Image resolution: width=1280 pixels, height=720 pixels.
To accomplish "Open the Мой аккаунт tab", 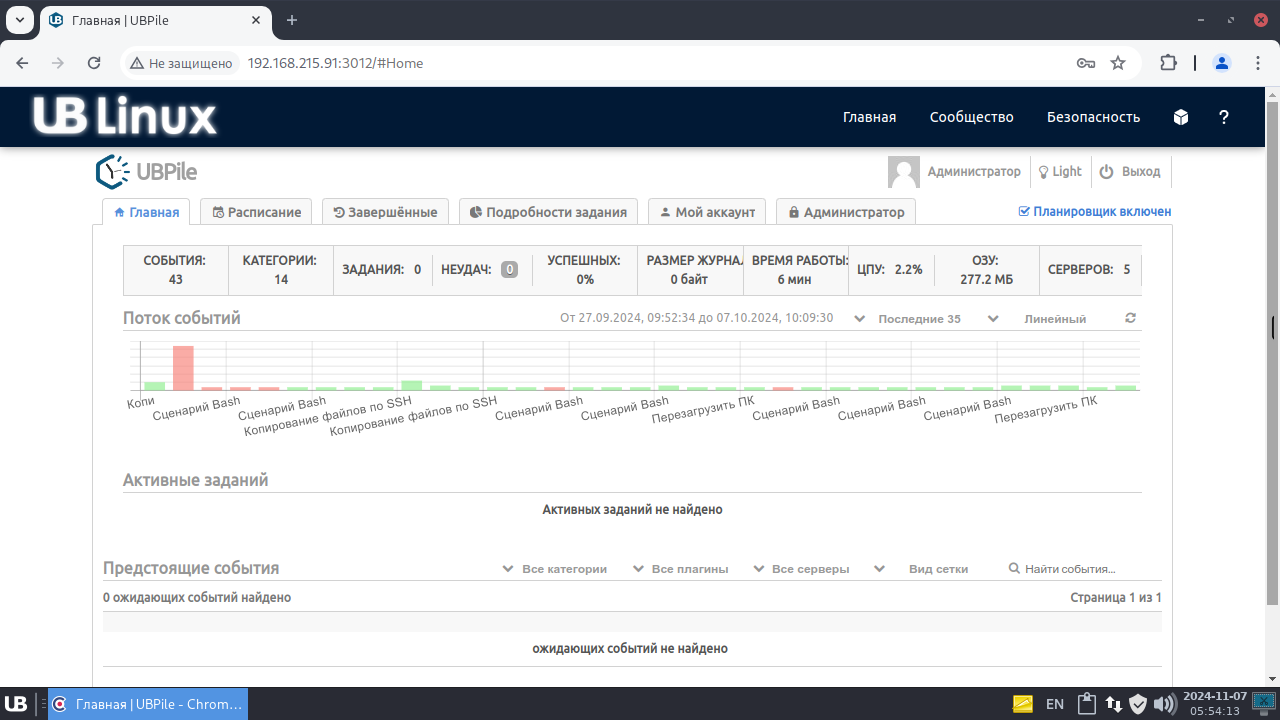I will pyautogui.click(x=707, y=211).
